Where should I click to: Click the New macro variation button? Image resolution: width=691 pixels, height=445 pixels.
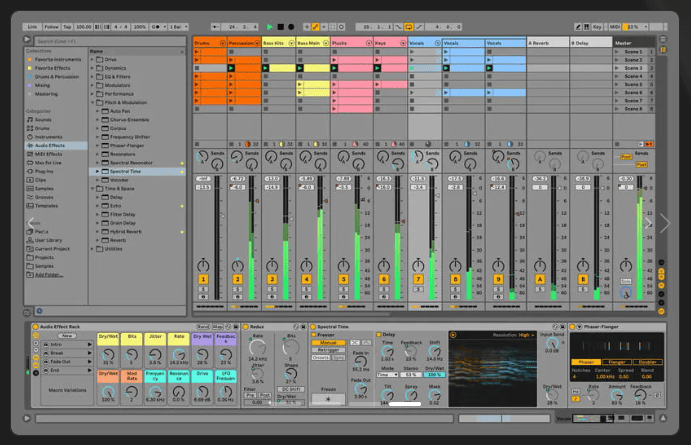[67, 336]
